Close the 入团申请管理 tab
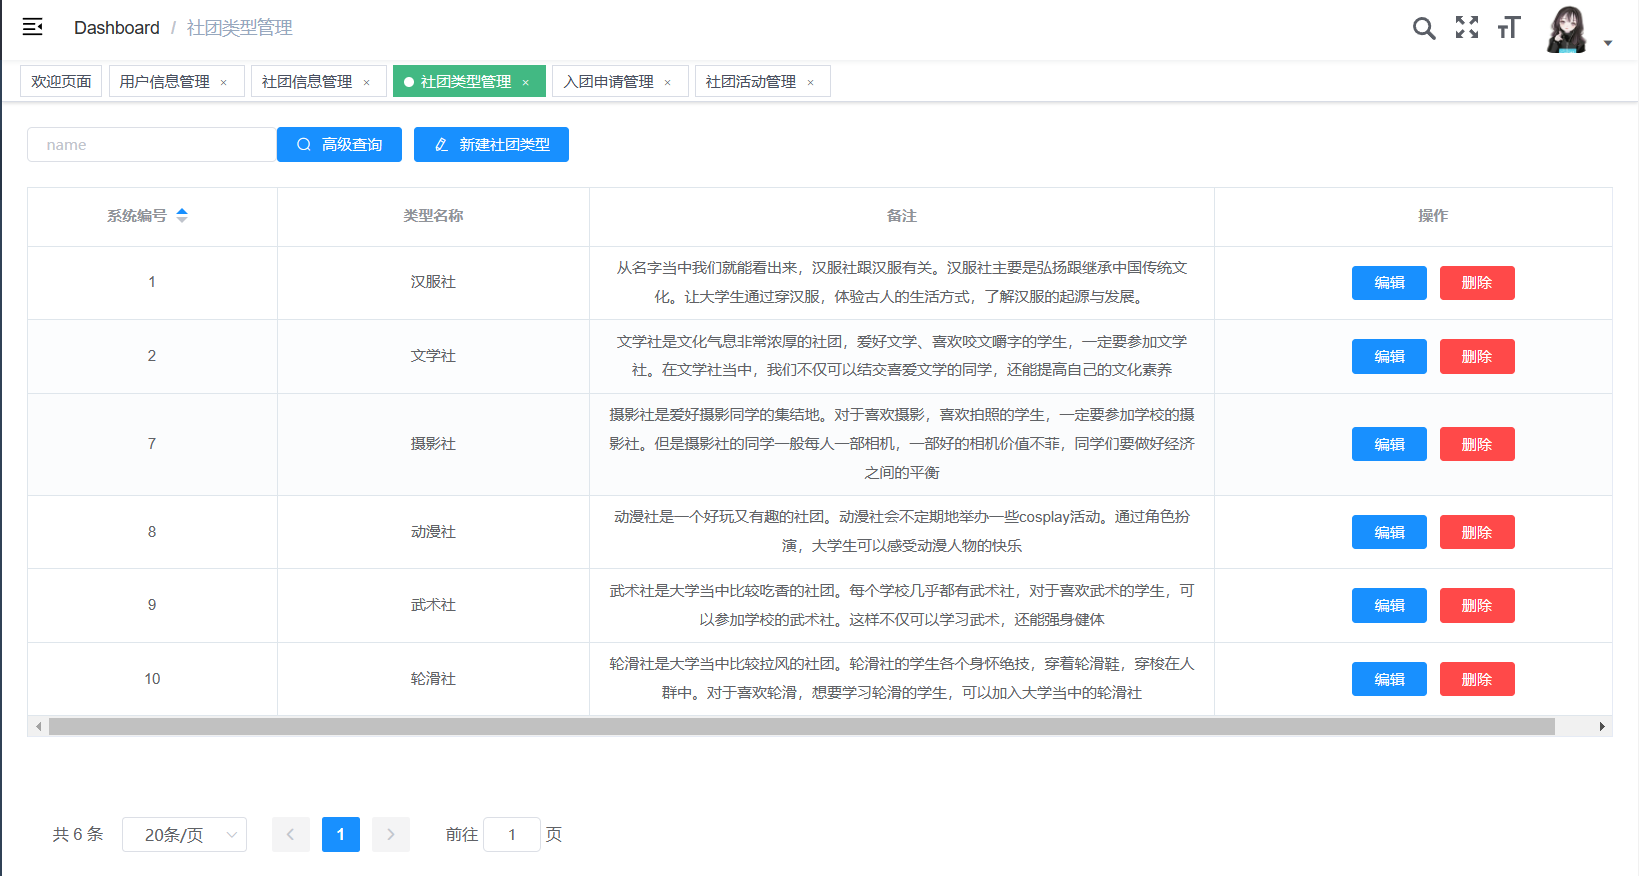1639x876 pixels. tap(668, 83)
